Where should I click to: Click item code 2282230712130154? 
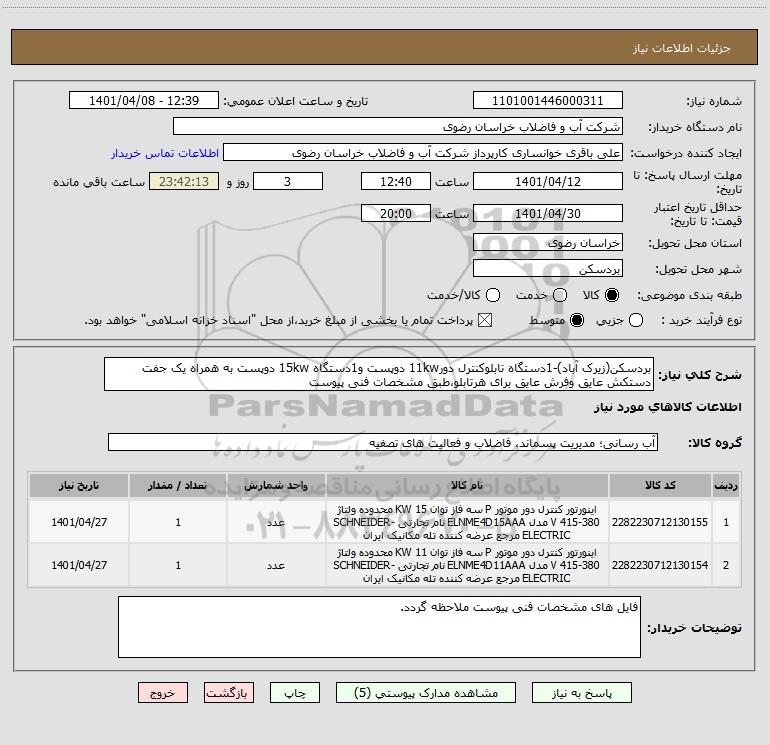(660, 565)
